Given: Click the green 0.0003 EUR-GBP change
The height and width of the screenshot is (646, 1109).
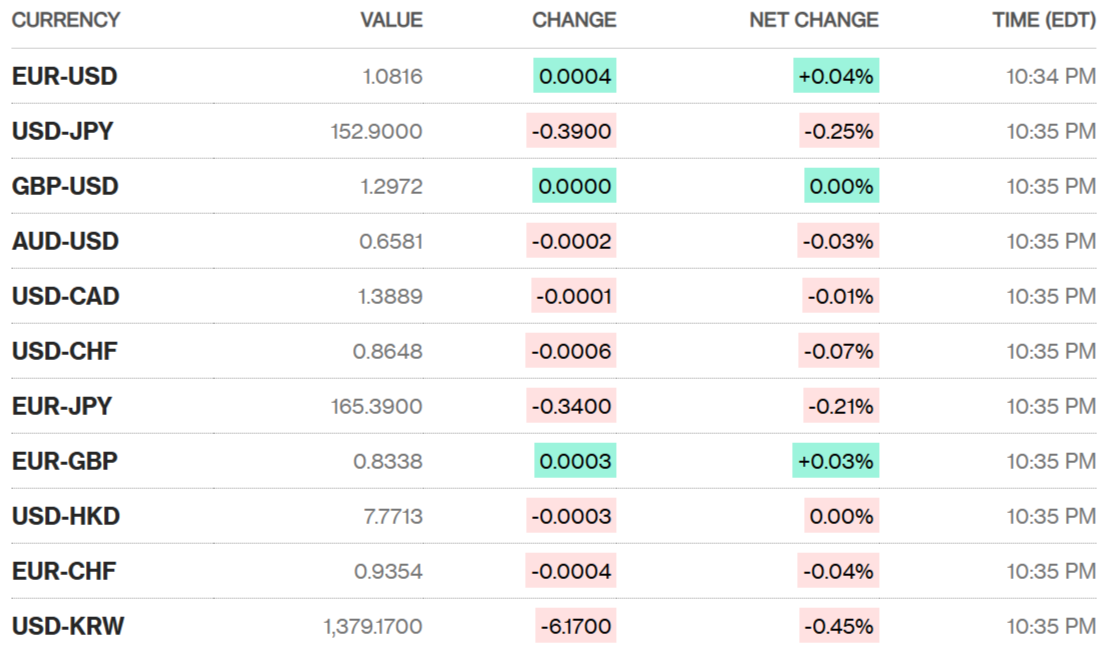Looking at the screenshot, I should [x=575, y=461].
